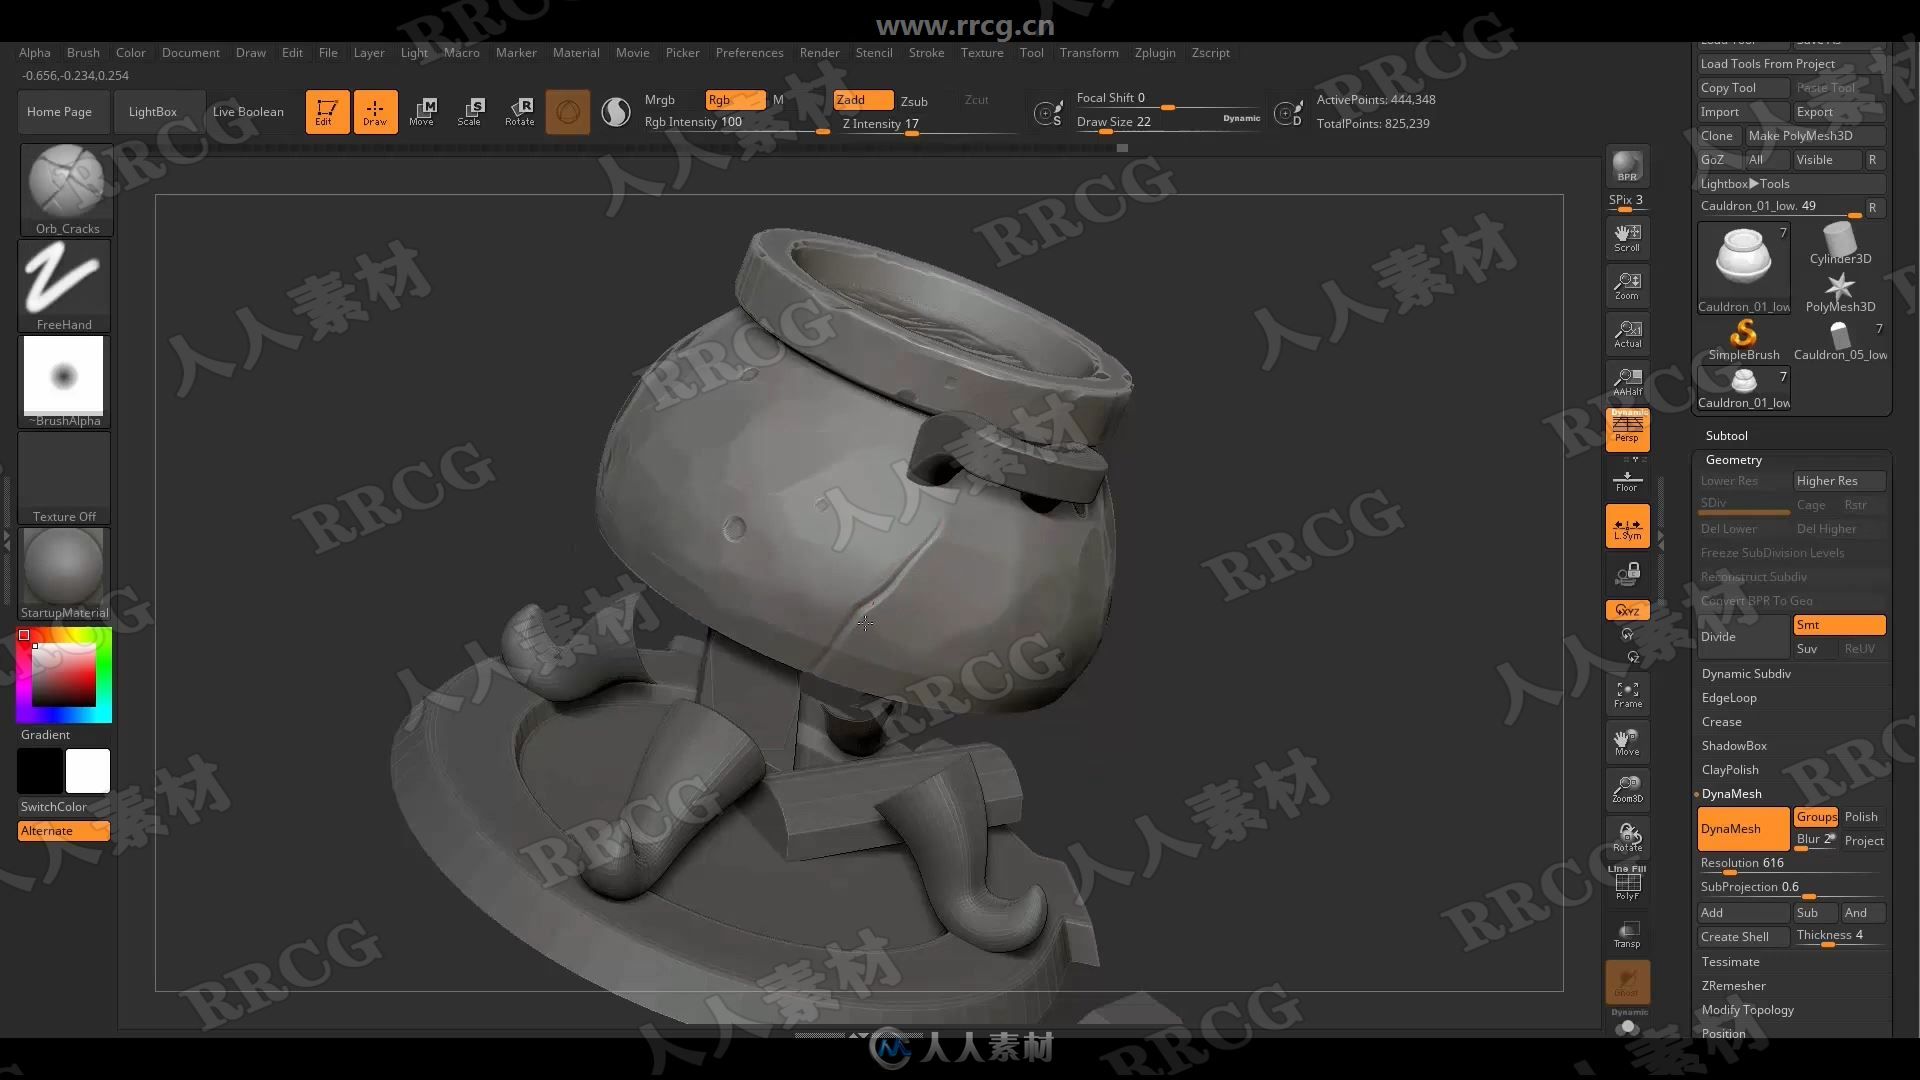Open the Stroke menu
Image resolution: width=1920 pixels, height=1080 pixels.
pos(926,53)
